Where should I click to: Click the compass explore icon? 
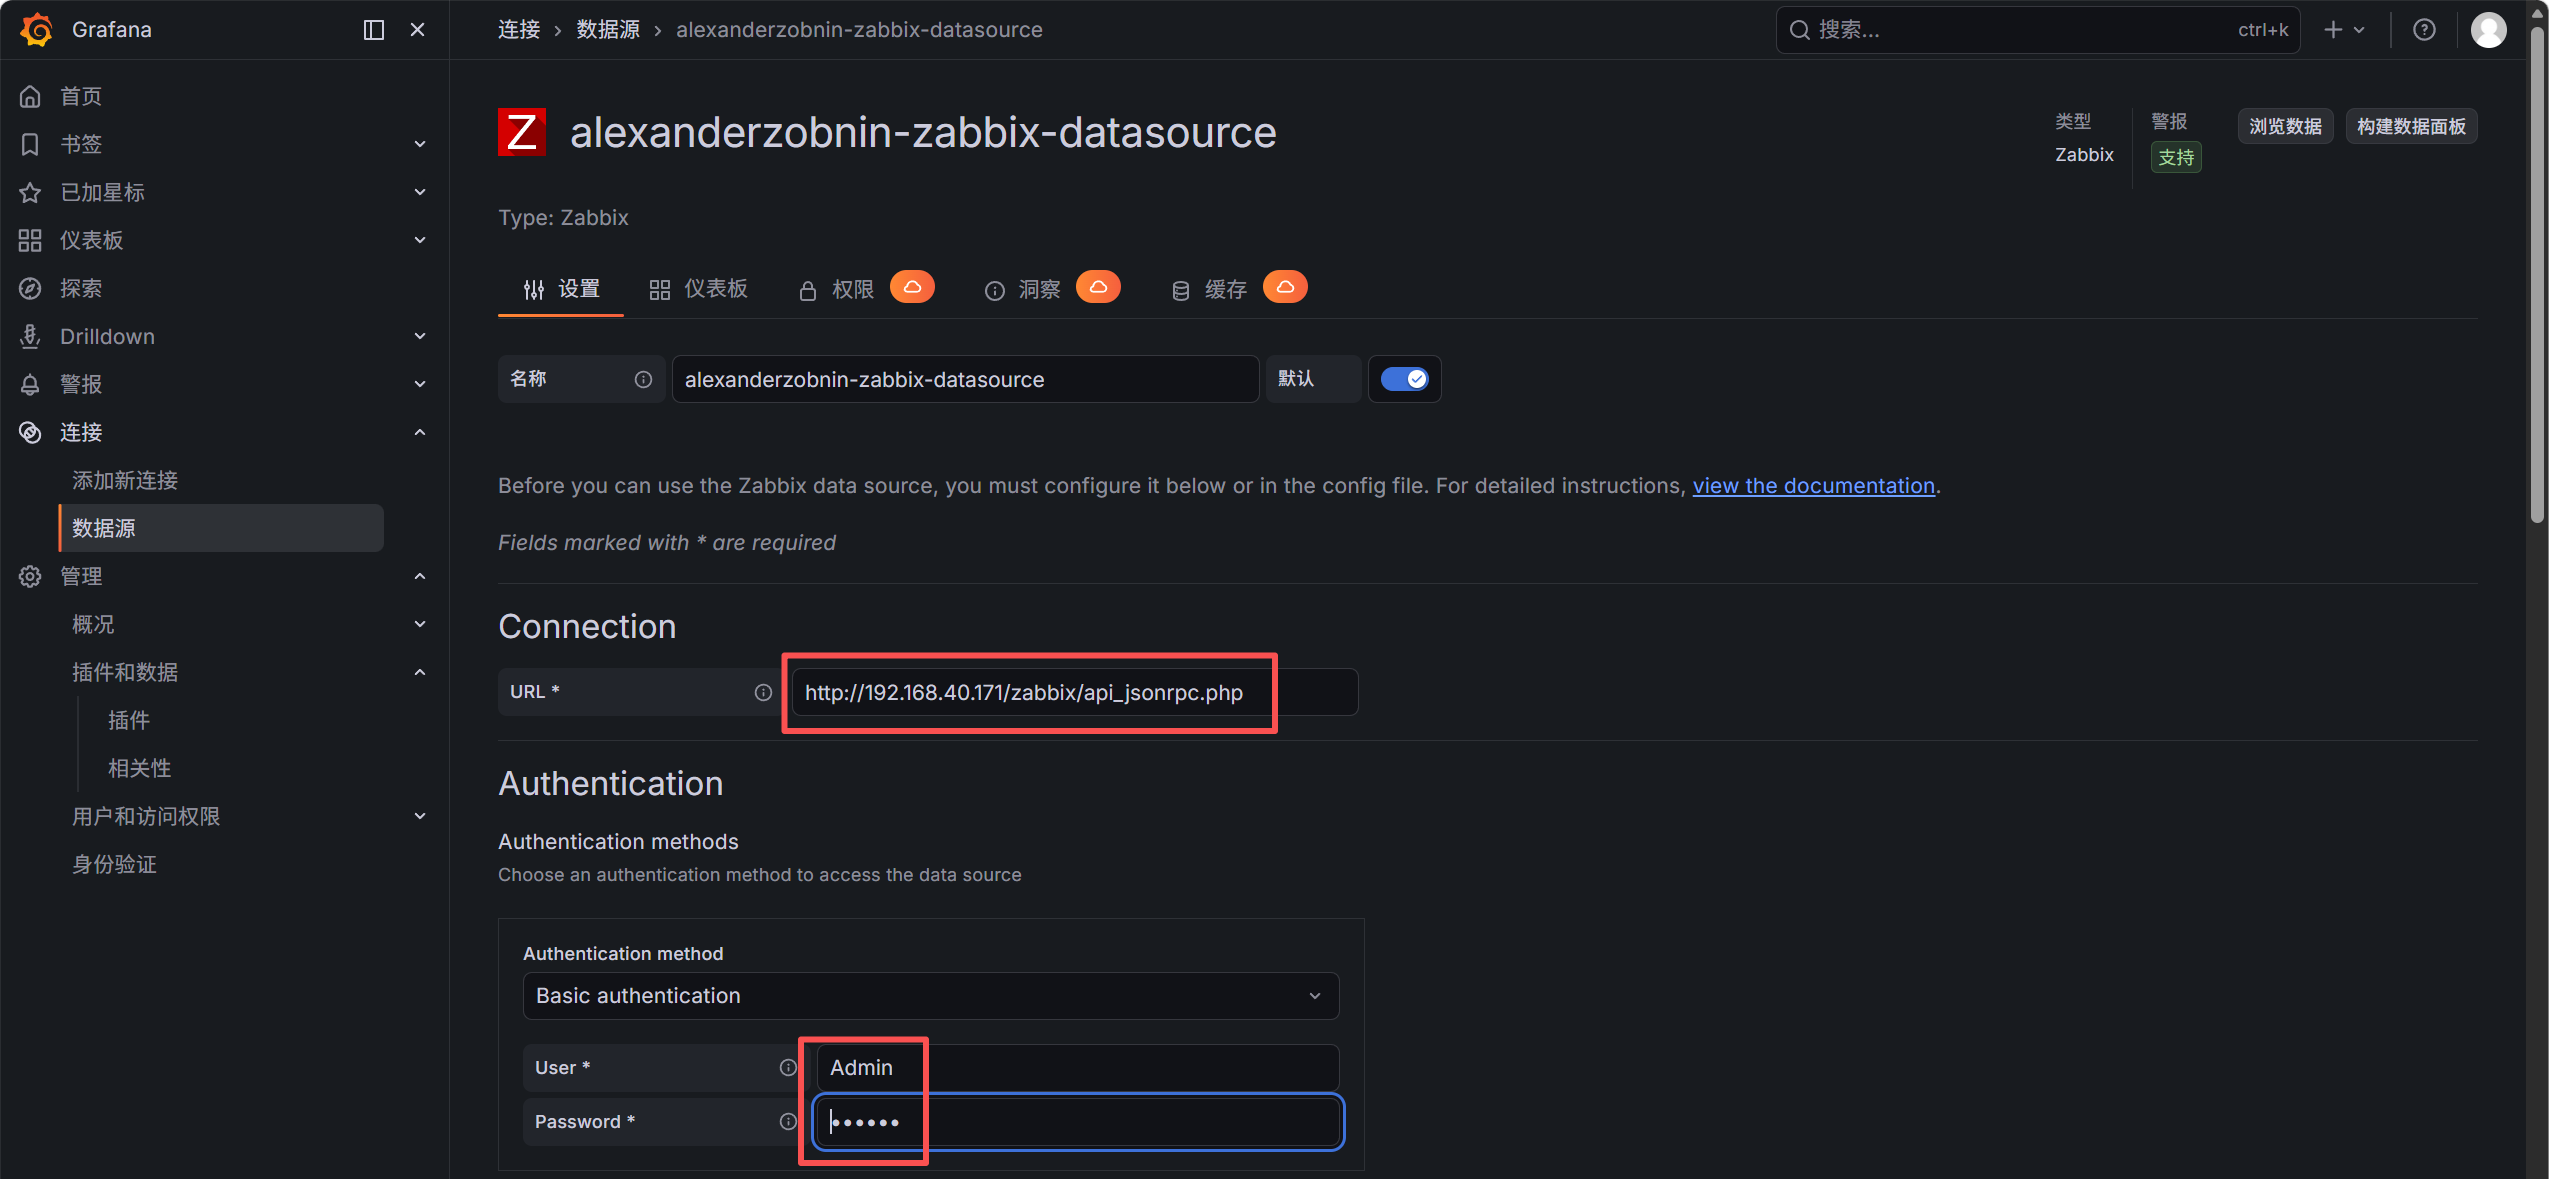point(30,288)
